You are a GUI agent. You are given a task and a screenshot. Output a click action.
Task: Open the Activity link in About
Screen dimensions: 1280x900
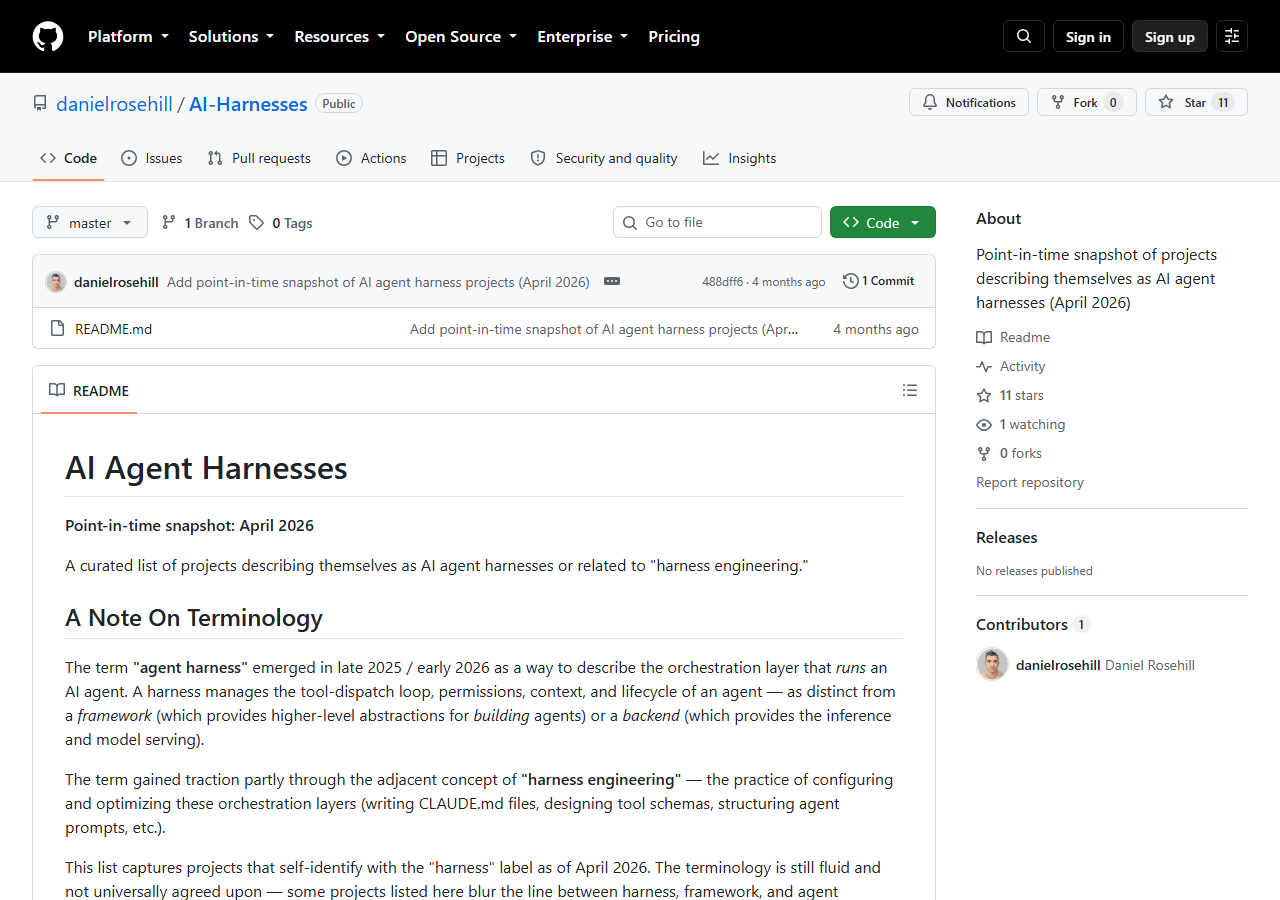click(1011, 366)
